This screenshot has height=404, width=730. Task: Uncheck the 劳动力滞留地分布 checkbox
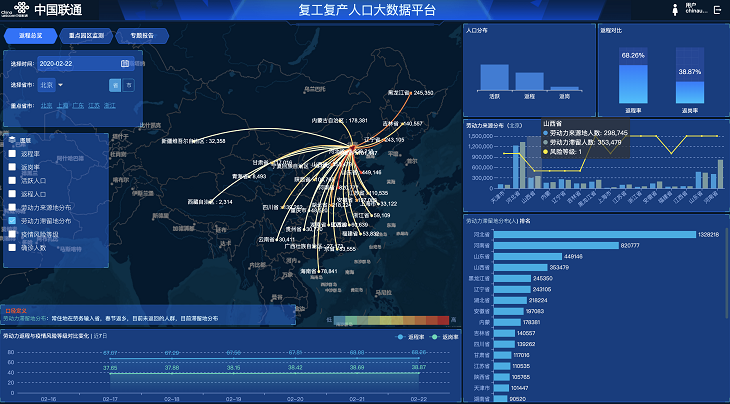(x=12, y=221)
